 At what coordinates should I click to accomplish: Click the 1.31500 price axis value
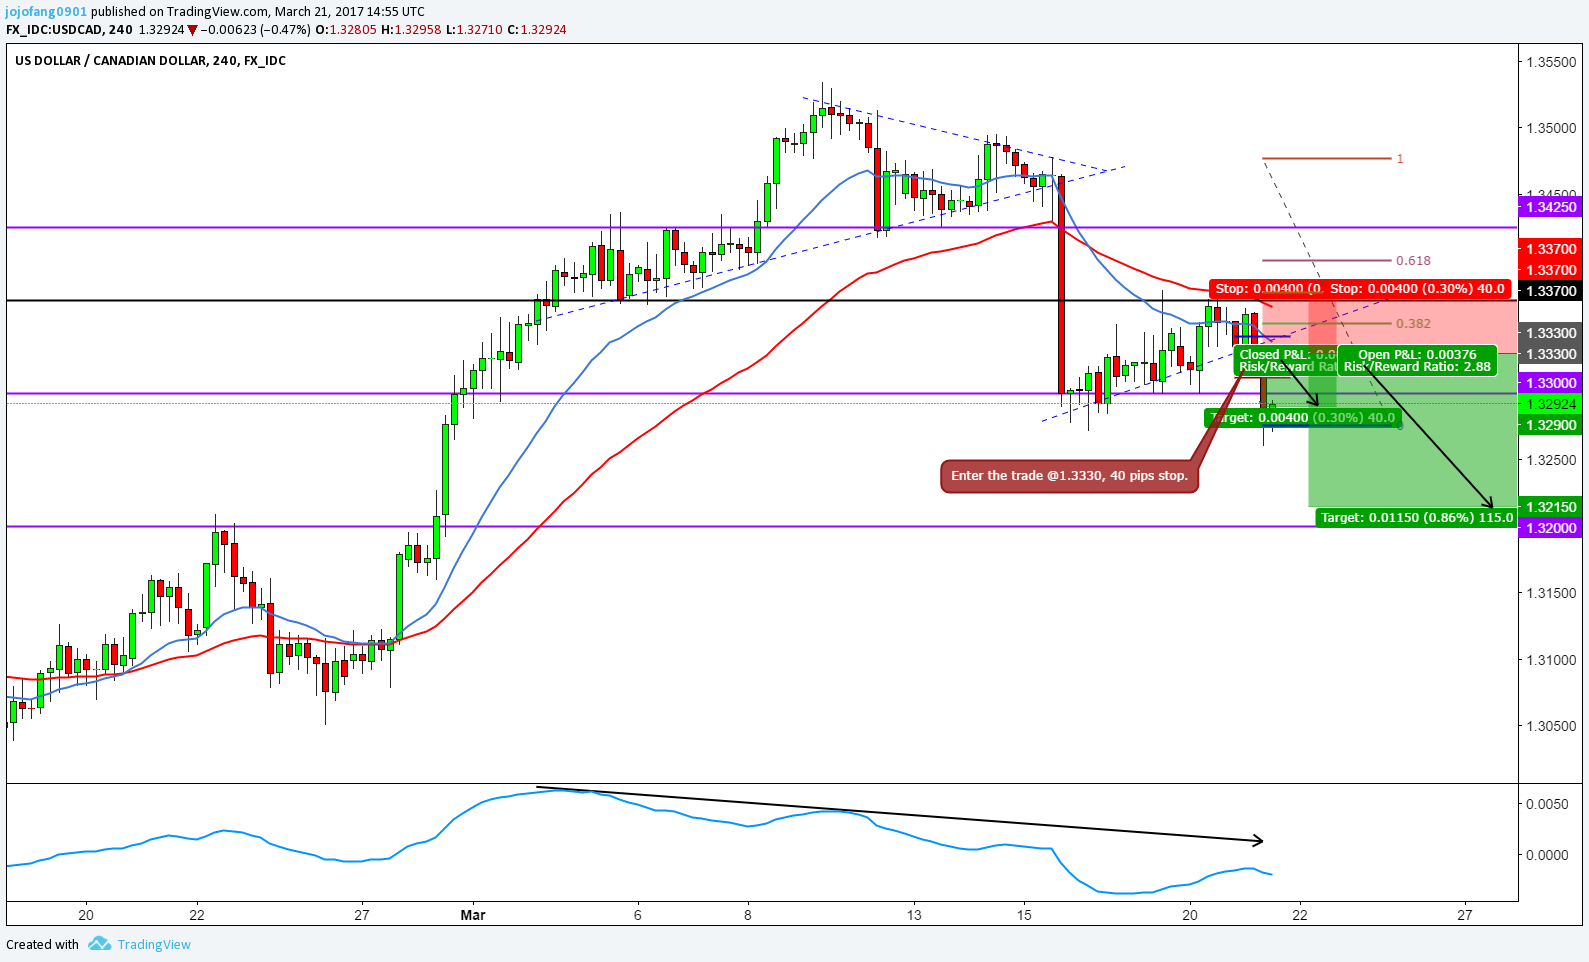1551,593
